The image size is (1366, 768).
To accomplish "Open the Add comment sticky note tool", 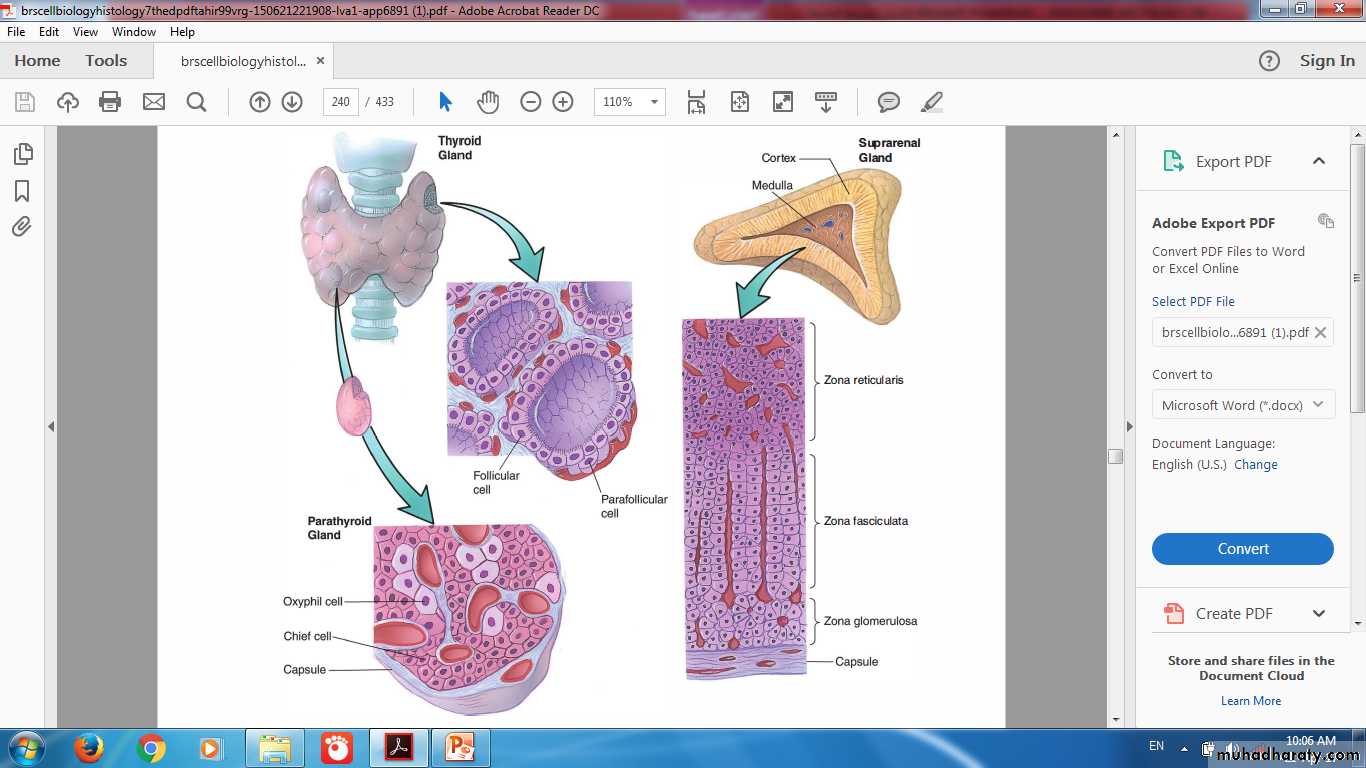I will pos(888,102).
